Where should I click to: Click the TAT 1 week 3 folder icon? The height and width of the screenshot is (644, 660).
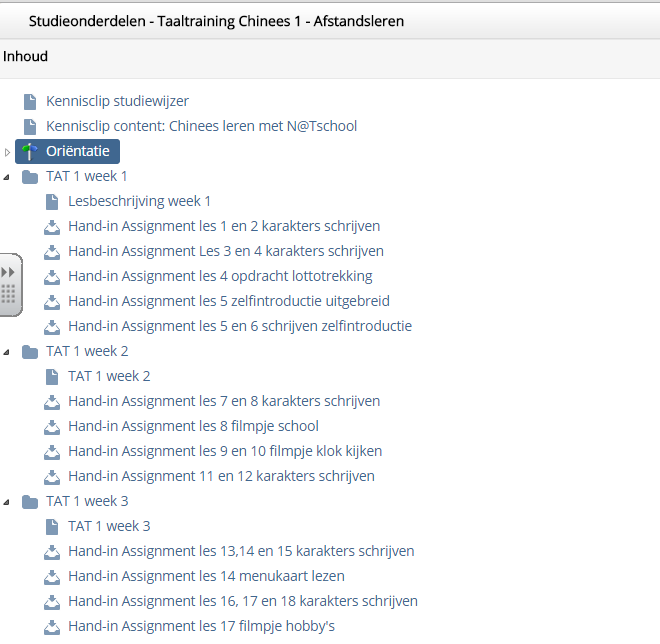tap(30, 502)
